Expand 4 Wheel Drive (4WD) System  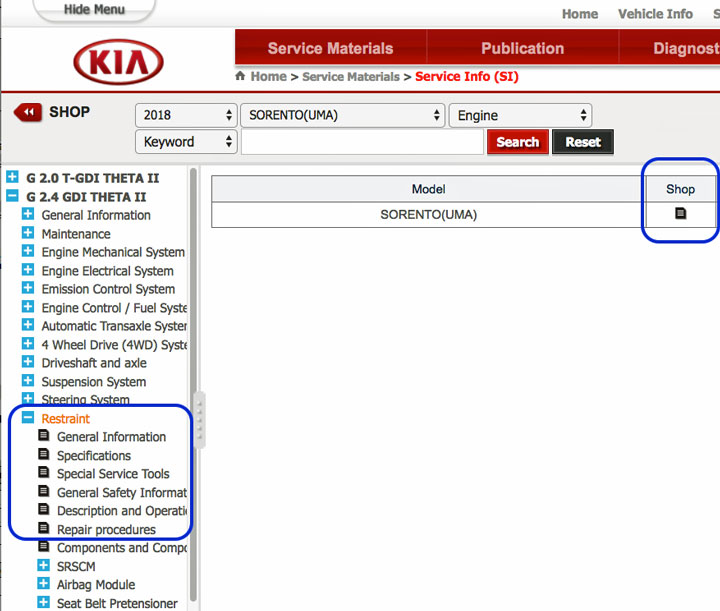pyautogui.click(x=28, y=343)
